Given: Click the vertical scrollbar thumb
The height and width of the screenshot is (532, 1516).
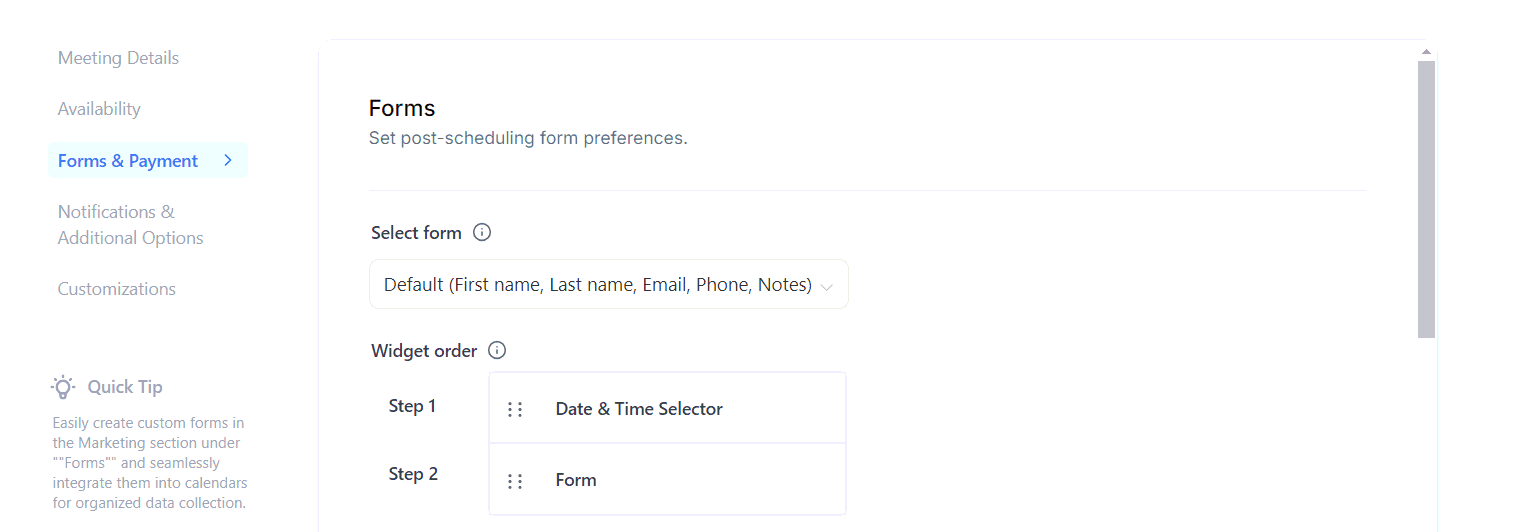Looking at the screenshot, I should 1426,200.
